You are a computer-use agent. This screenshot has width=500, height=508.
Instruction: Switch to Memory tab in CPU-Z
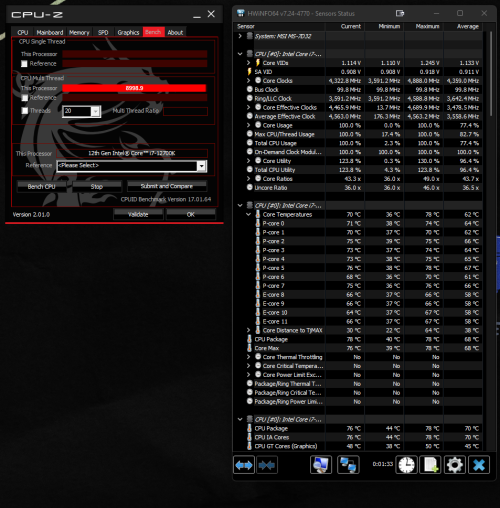click(x=79, y=32)
